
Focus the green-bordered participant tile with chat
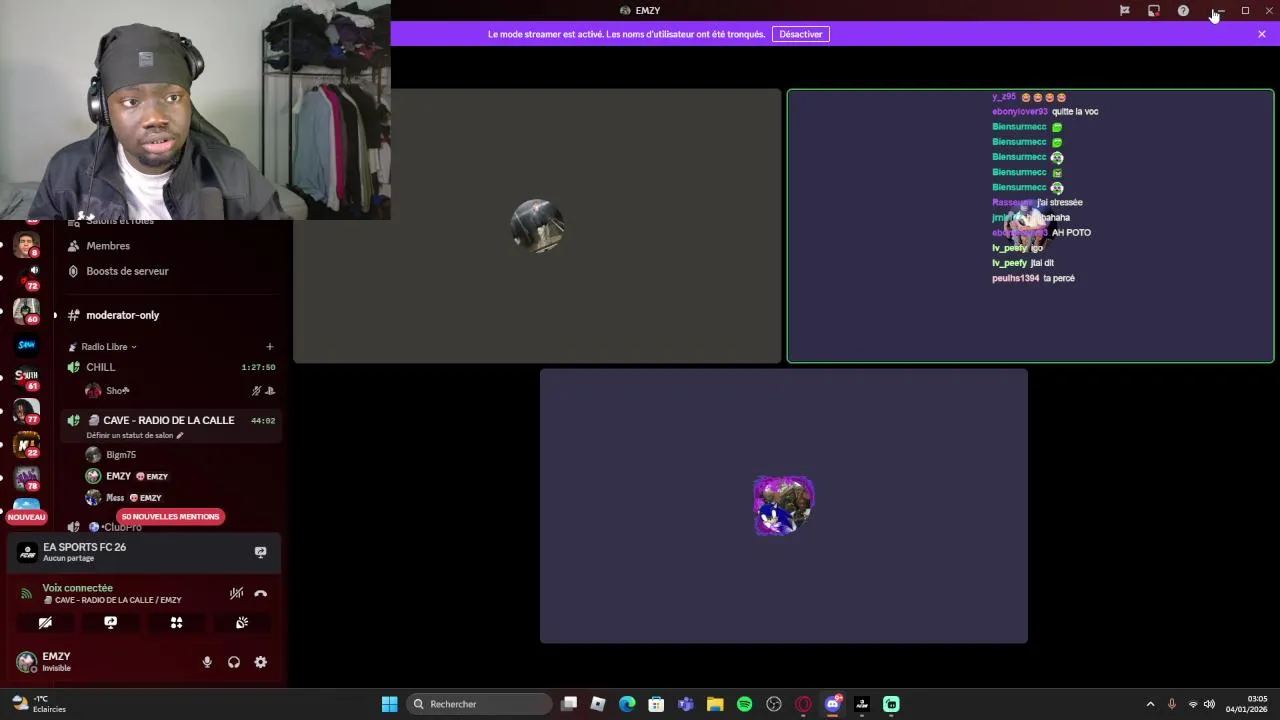pos(1030,226)
